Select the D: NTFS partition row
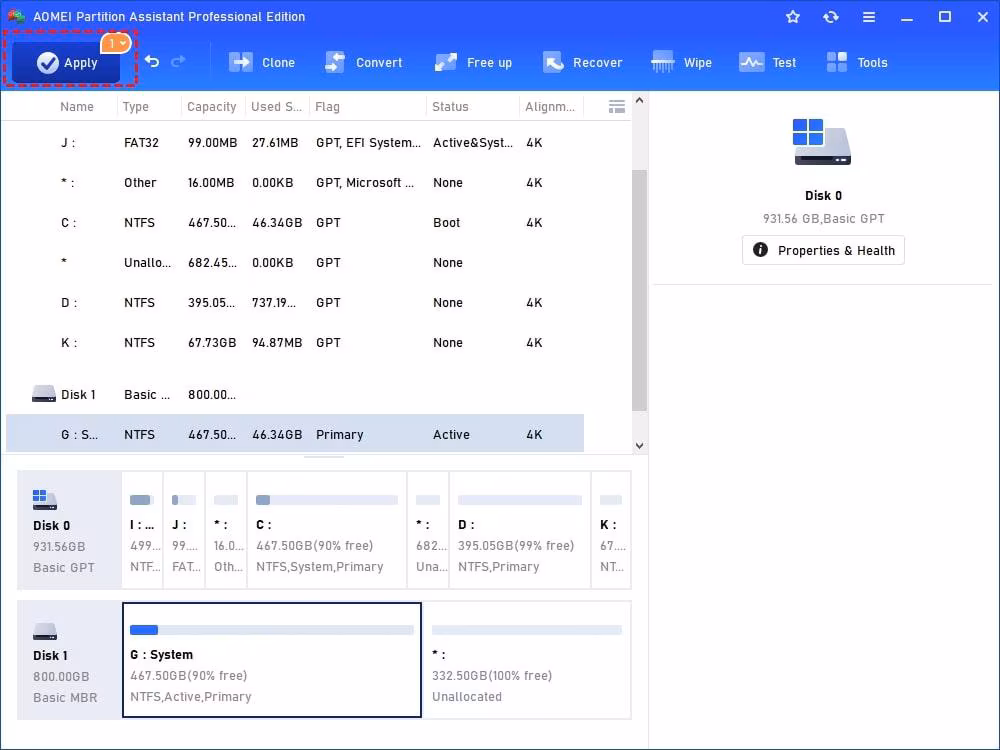This screenshot has height=750, width=1000. pos(295,303)
